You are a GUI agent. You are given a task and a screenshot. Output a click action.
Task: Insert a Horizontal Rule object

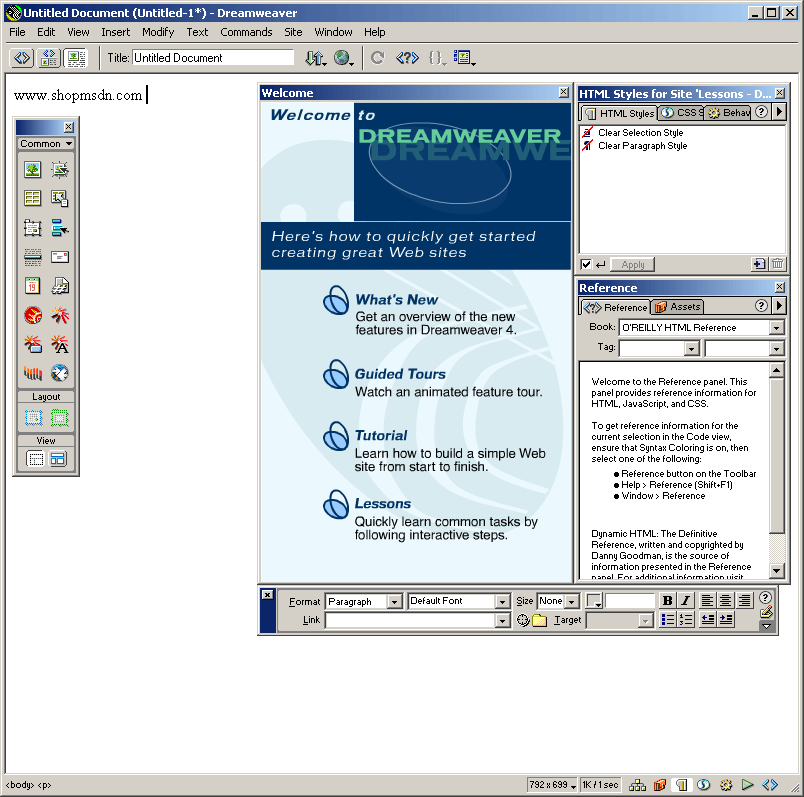coord(32,257)
